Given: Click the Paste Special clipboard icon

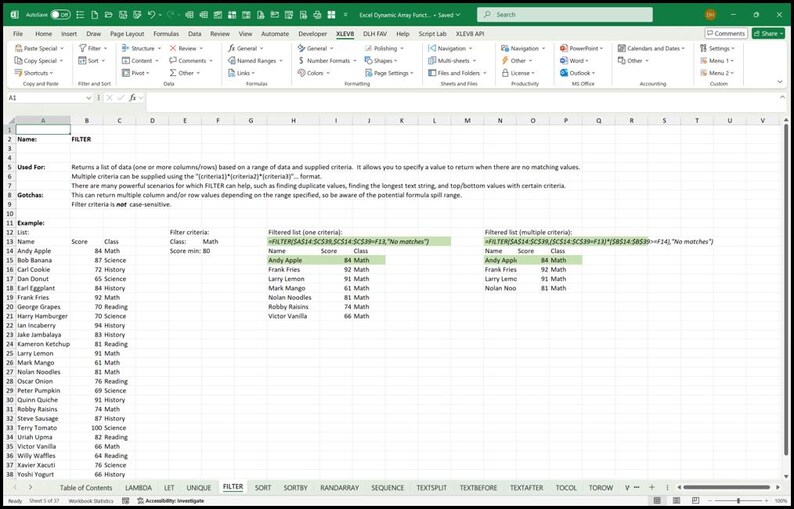Looking at the screenshot, I should click(18, 49).
